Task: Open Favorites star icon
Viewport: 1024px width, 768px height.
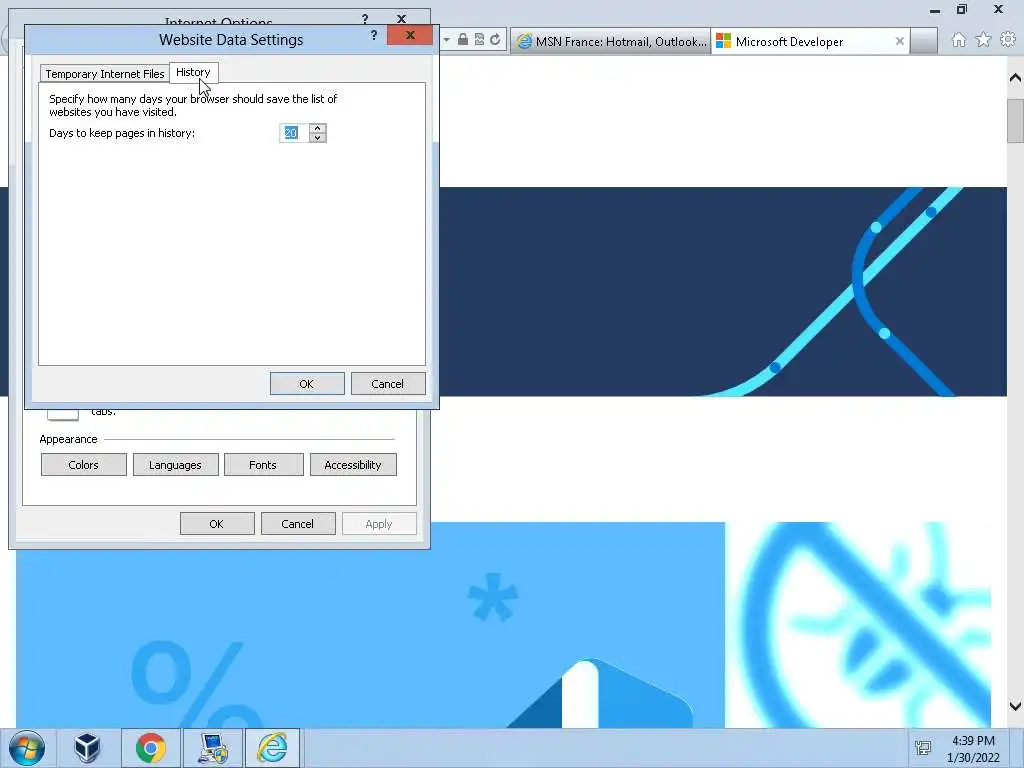Action: (983, 40)
